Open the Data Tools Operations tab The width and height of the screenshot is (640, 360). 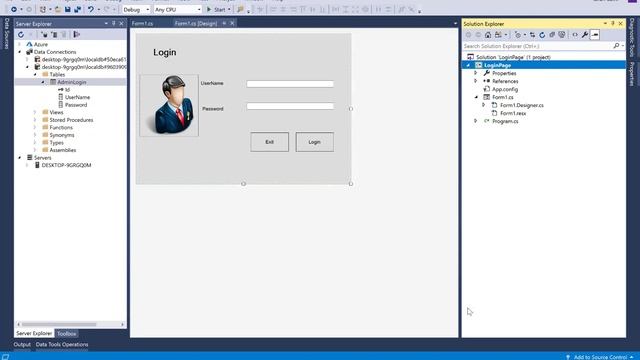62,344
